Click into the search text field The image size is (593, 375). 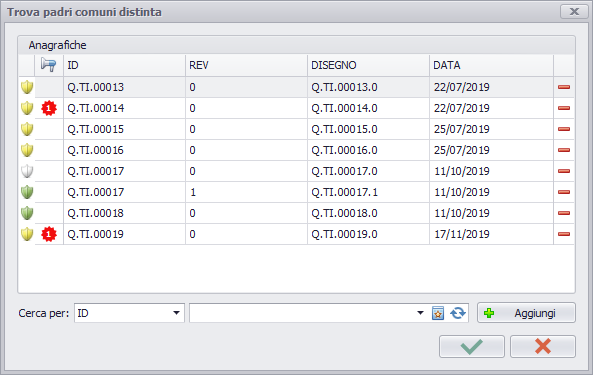pos(302,313)
